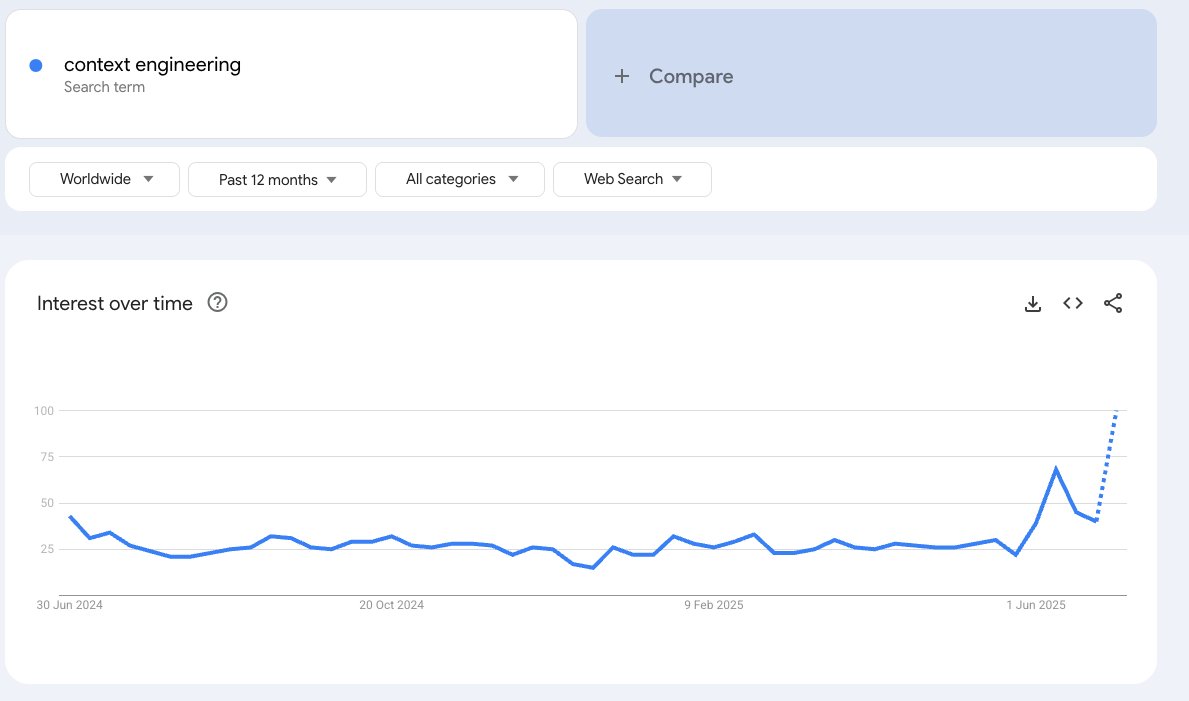Click the dotted forecast line segment

1107,464
